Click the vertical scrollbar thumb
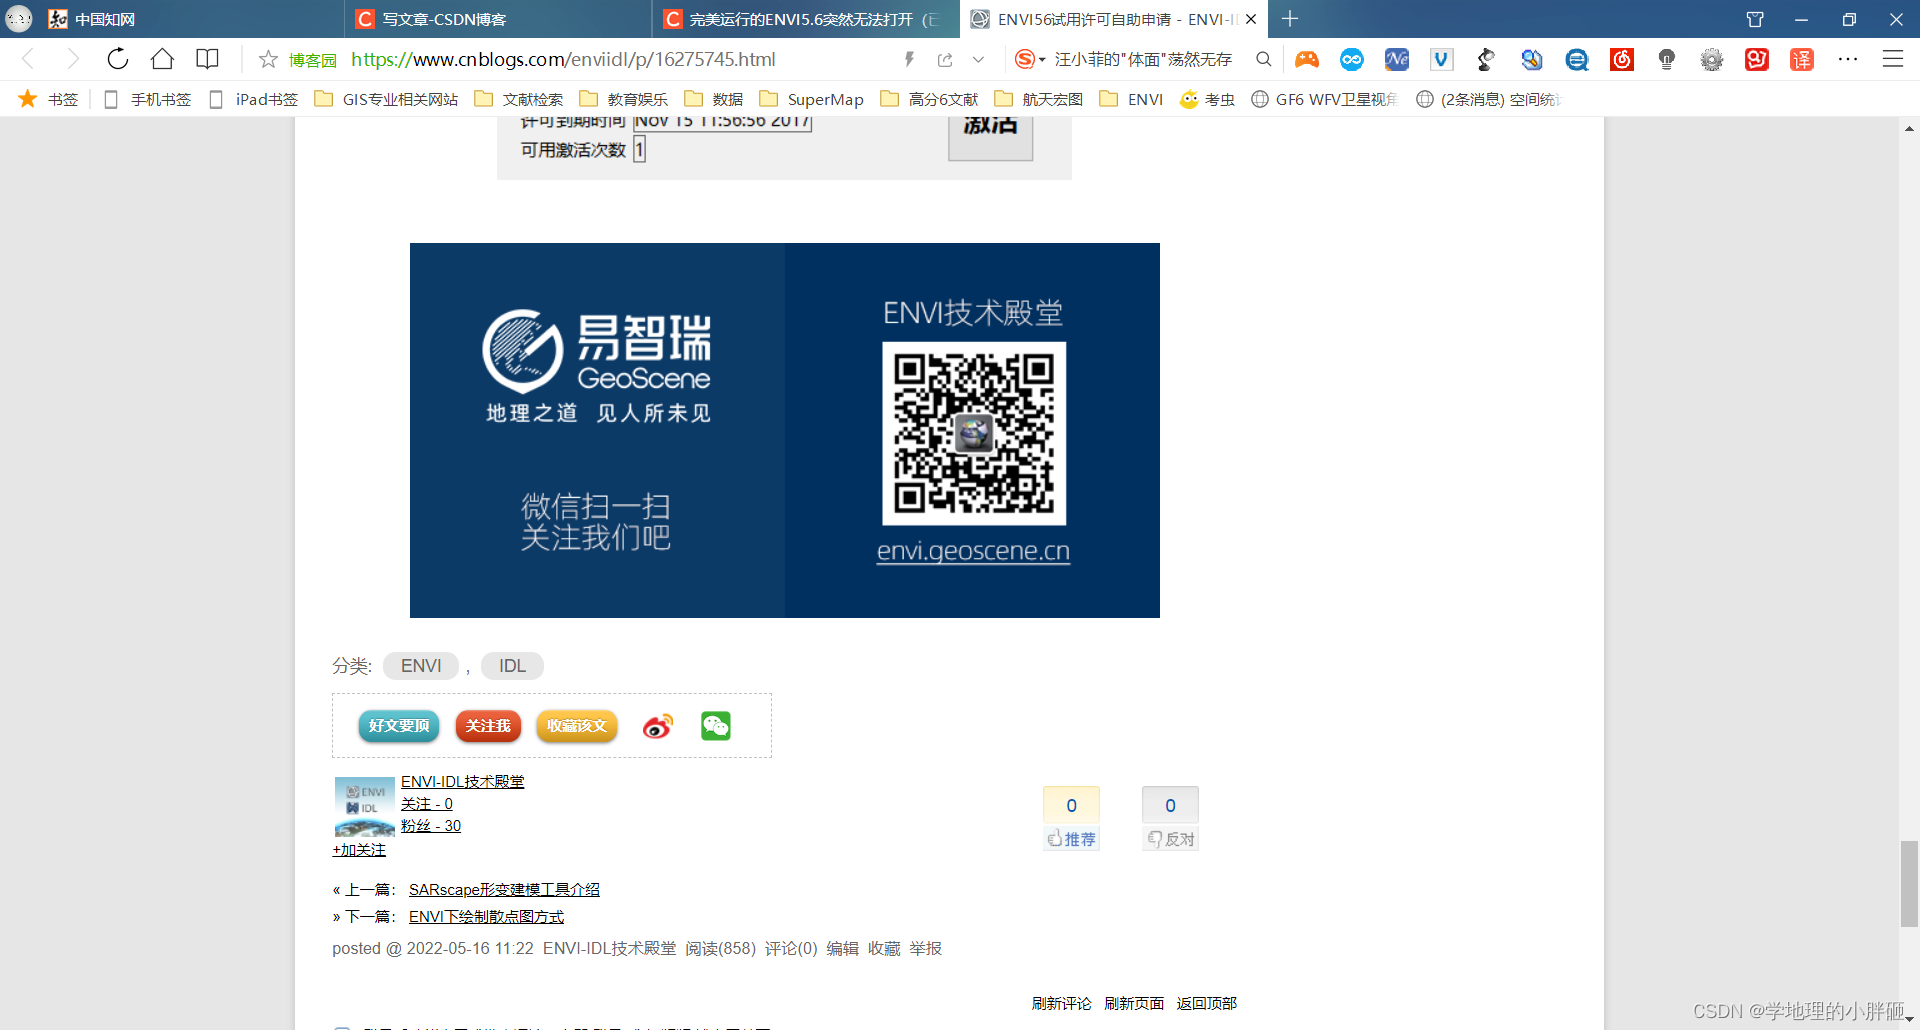The image size is (1920, 1030). [1909, 884]
